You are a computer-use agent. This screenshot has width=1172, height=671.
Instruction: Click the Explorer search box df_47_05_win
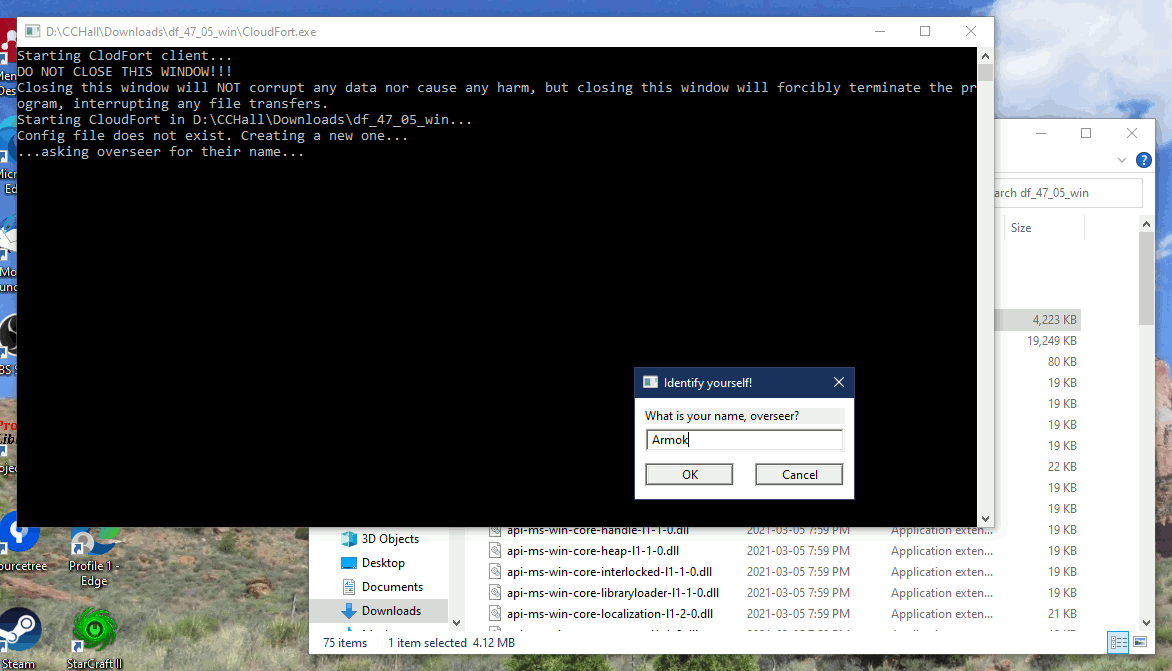click(x=1067, y=193)
